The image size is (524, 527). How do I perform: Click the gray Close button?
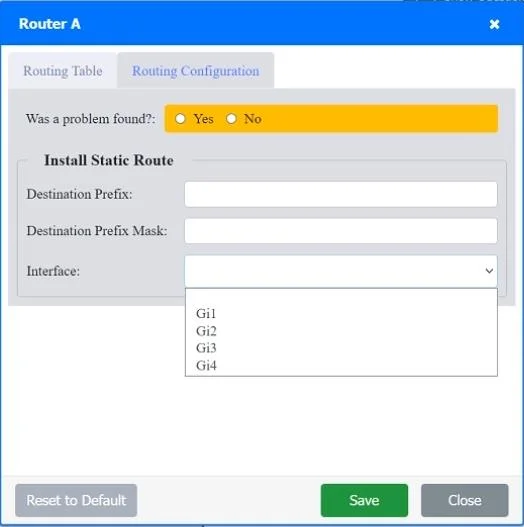tap(465, 500)
